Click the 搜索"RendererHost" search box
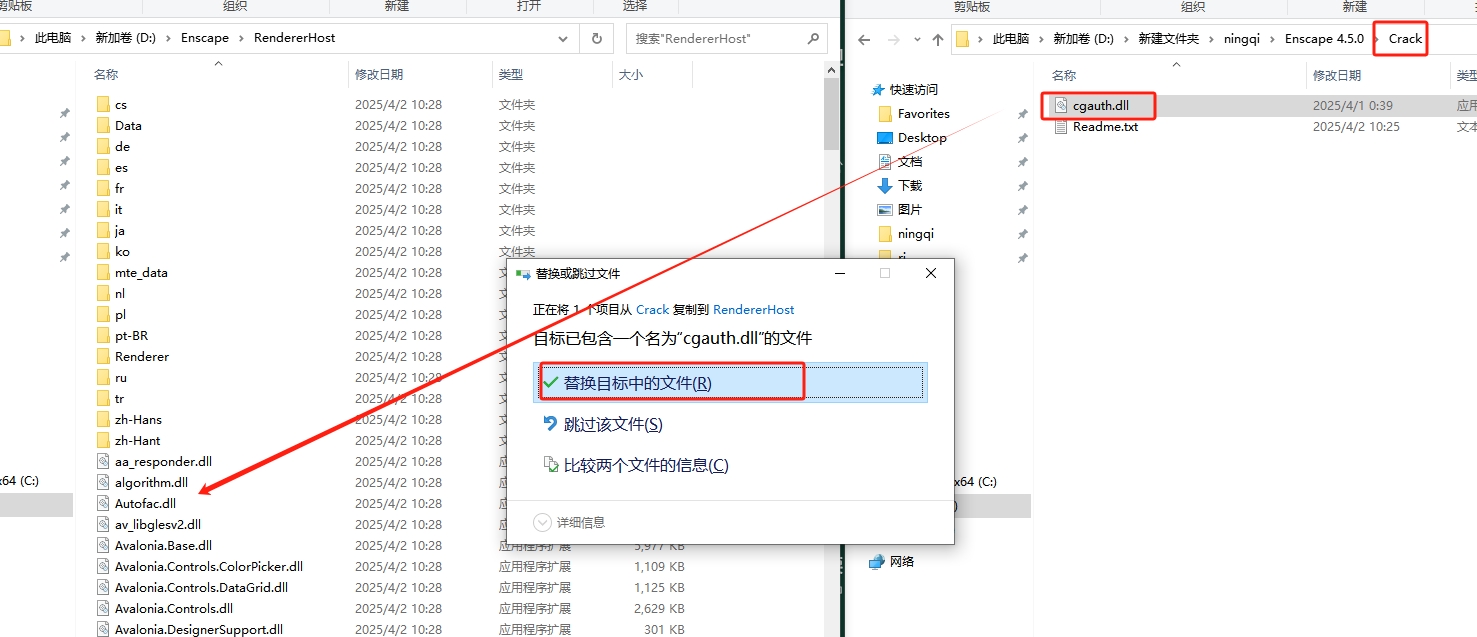Screen dimensions: 1477x637 coord(715,39)
